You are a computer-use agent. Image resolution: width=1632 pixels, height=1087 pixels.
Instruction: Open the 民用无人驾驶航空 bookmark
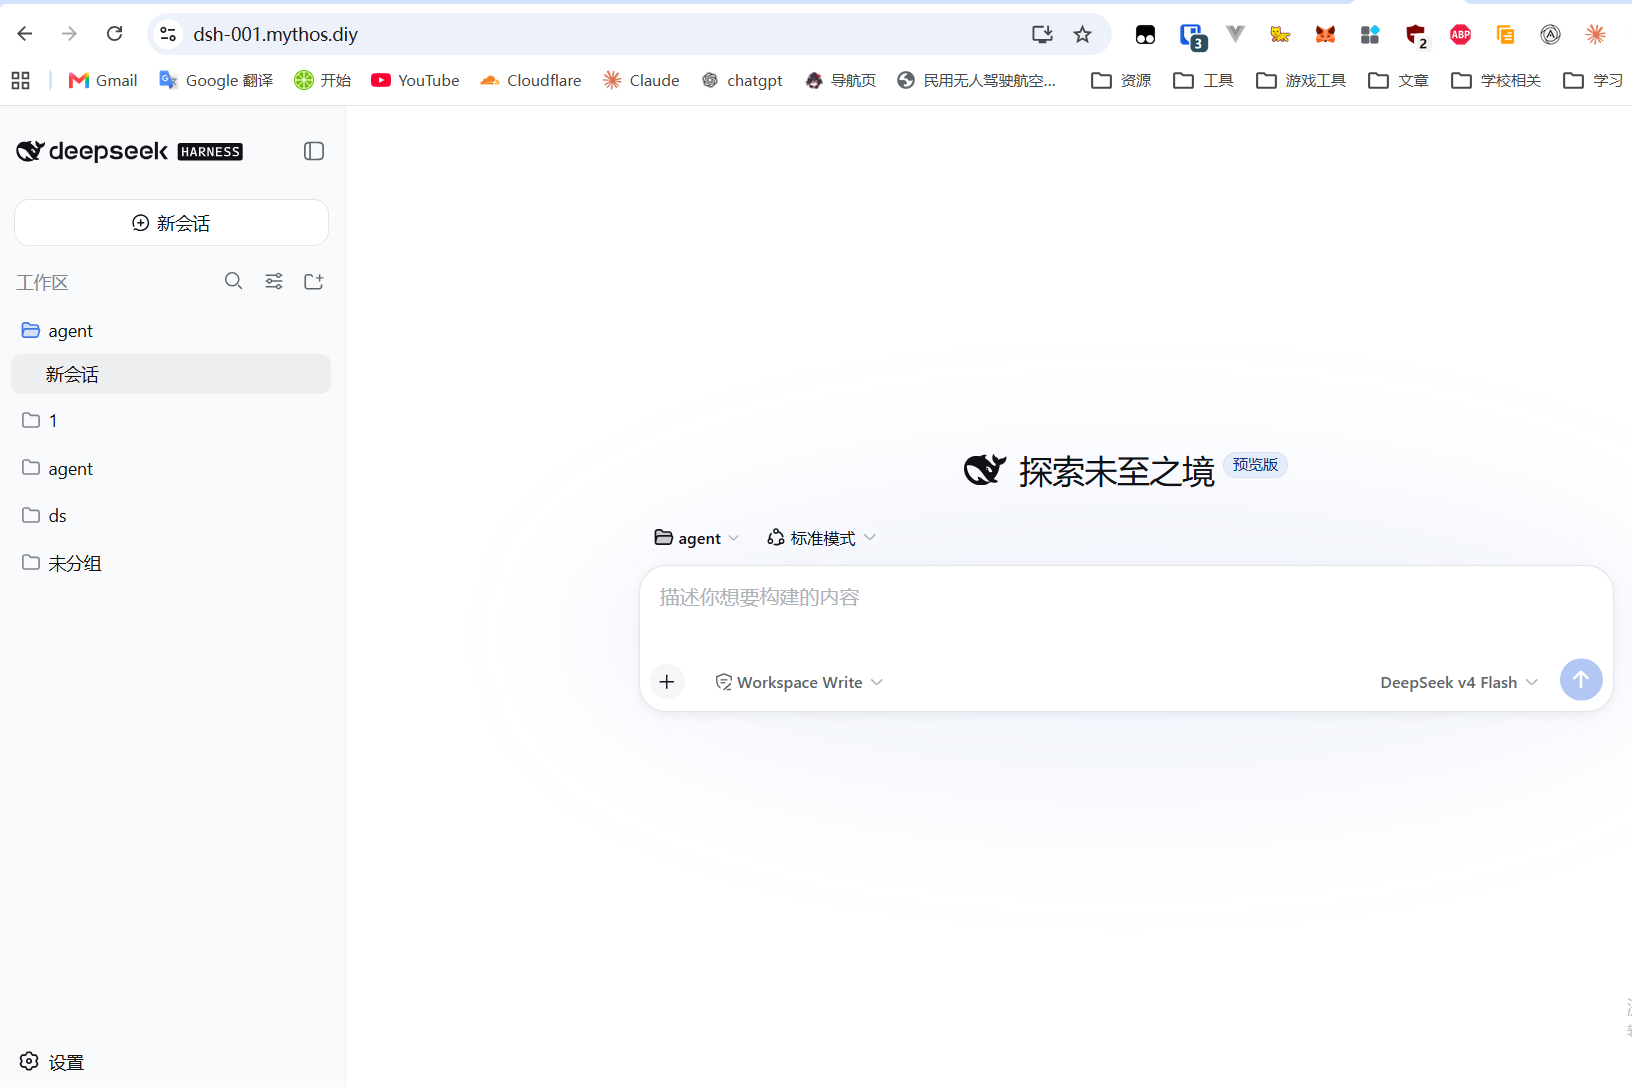pyautogui.click(x=976, y=80)
